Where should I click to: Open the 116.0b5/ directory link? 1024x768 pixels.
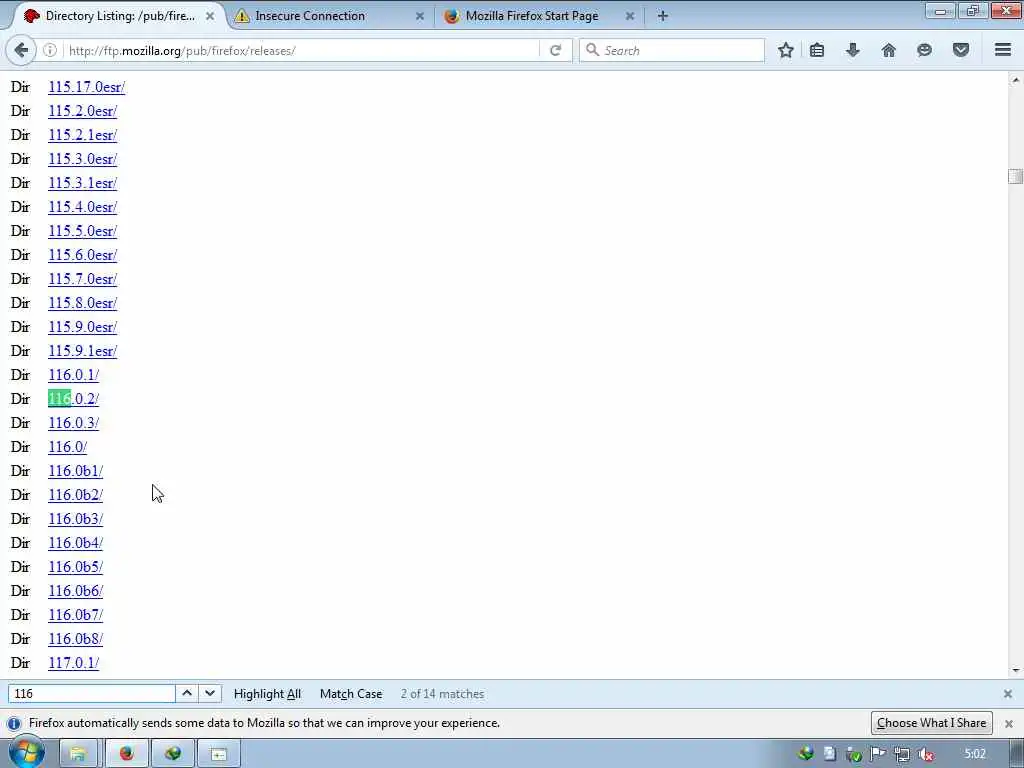point(75,567)
